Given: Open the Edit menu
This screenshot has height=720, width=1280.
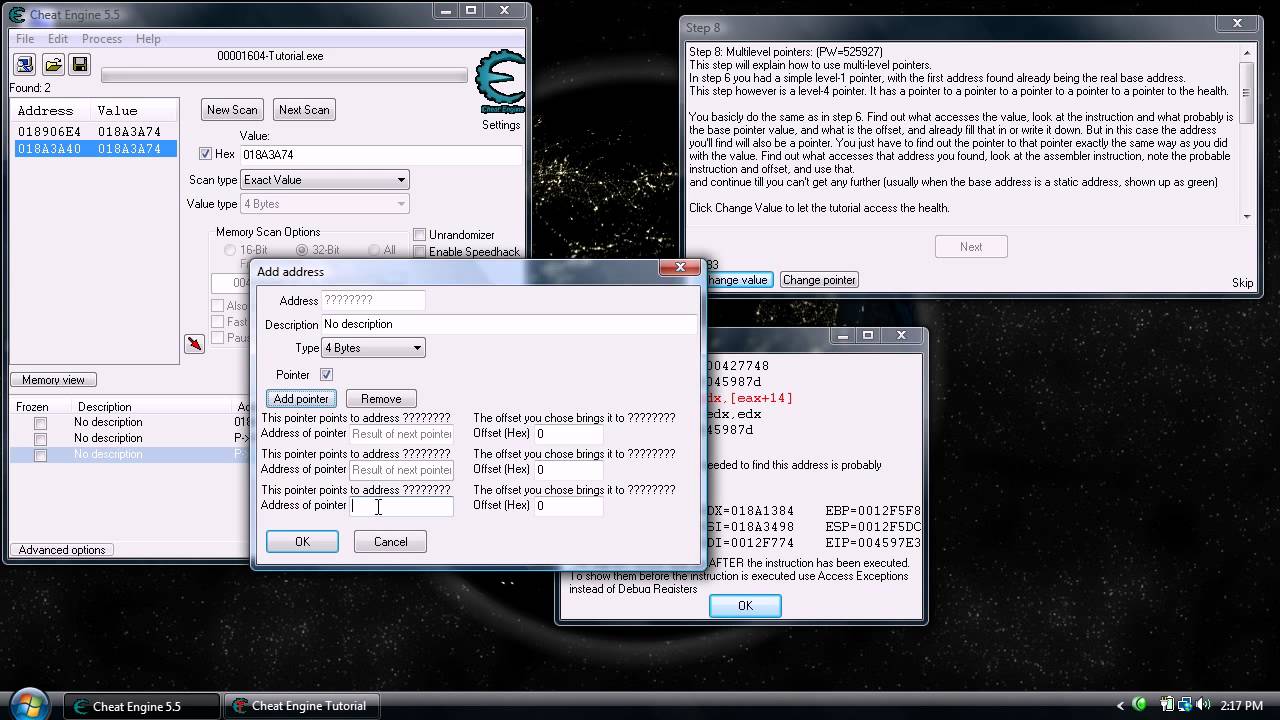Looking at the screenshot, I should (58, 39).
